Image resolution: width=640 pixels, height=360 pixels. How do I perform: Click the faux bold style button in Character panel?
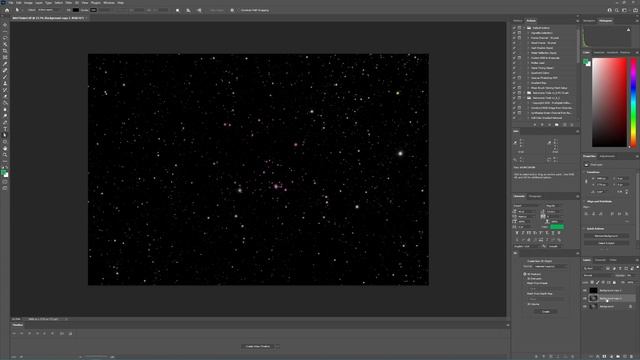click(517, 233)
